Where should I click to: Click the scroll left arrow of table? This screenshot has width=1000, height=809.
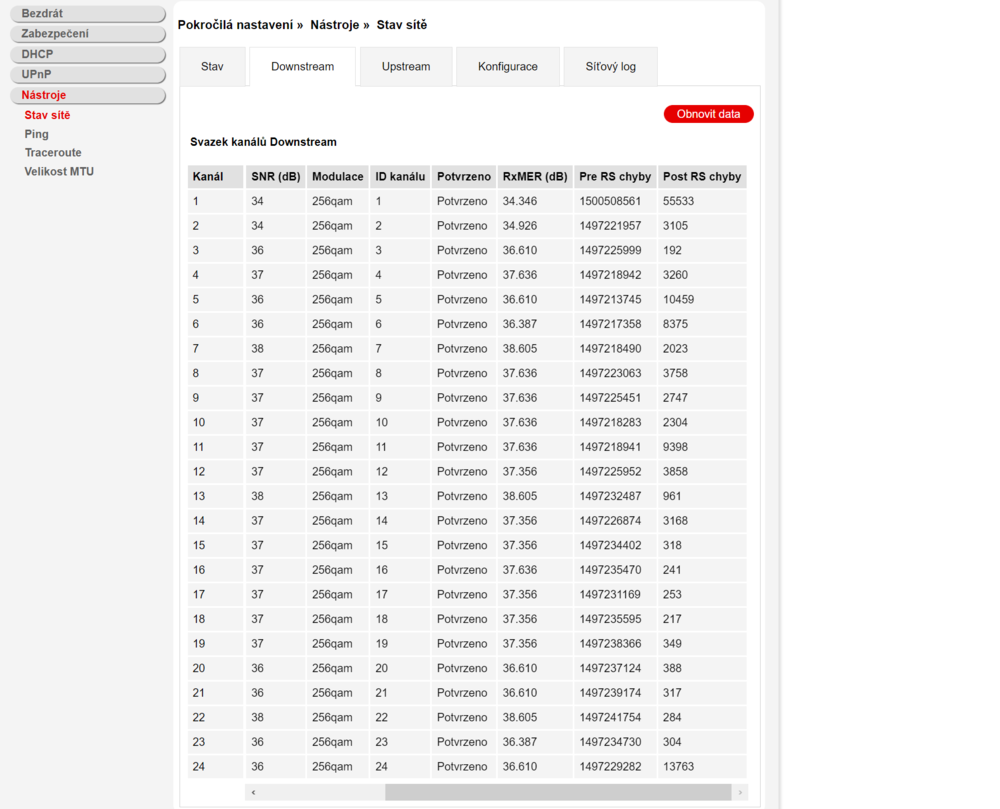(x=254, y=792)
